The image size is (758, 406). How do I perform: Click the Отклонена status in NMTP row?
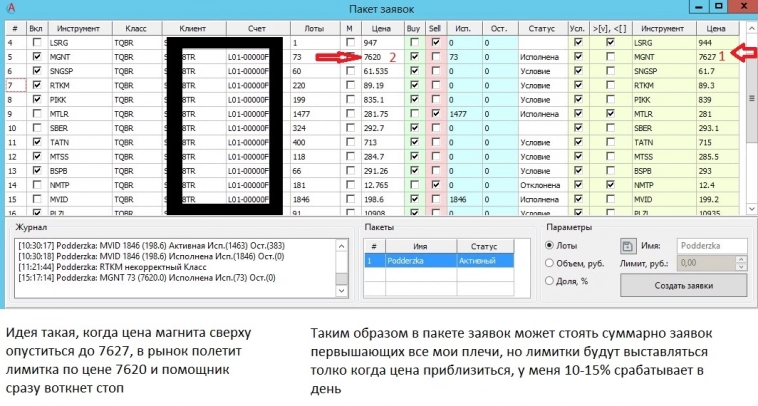(542, 185)
